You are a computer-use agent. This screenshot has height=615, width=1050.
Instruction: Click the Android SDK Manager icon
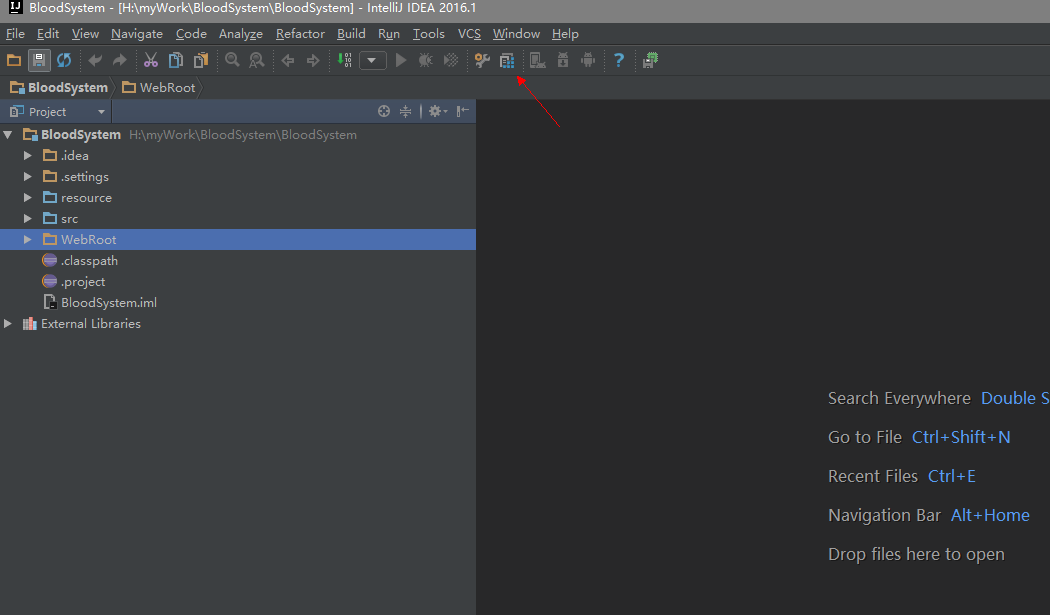pos(563,60)
